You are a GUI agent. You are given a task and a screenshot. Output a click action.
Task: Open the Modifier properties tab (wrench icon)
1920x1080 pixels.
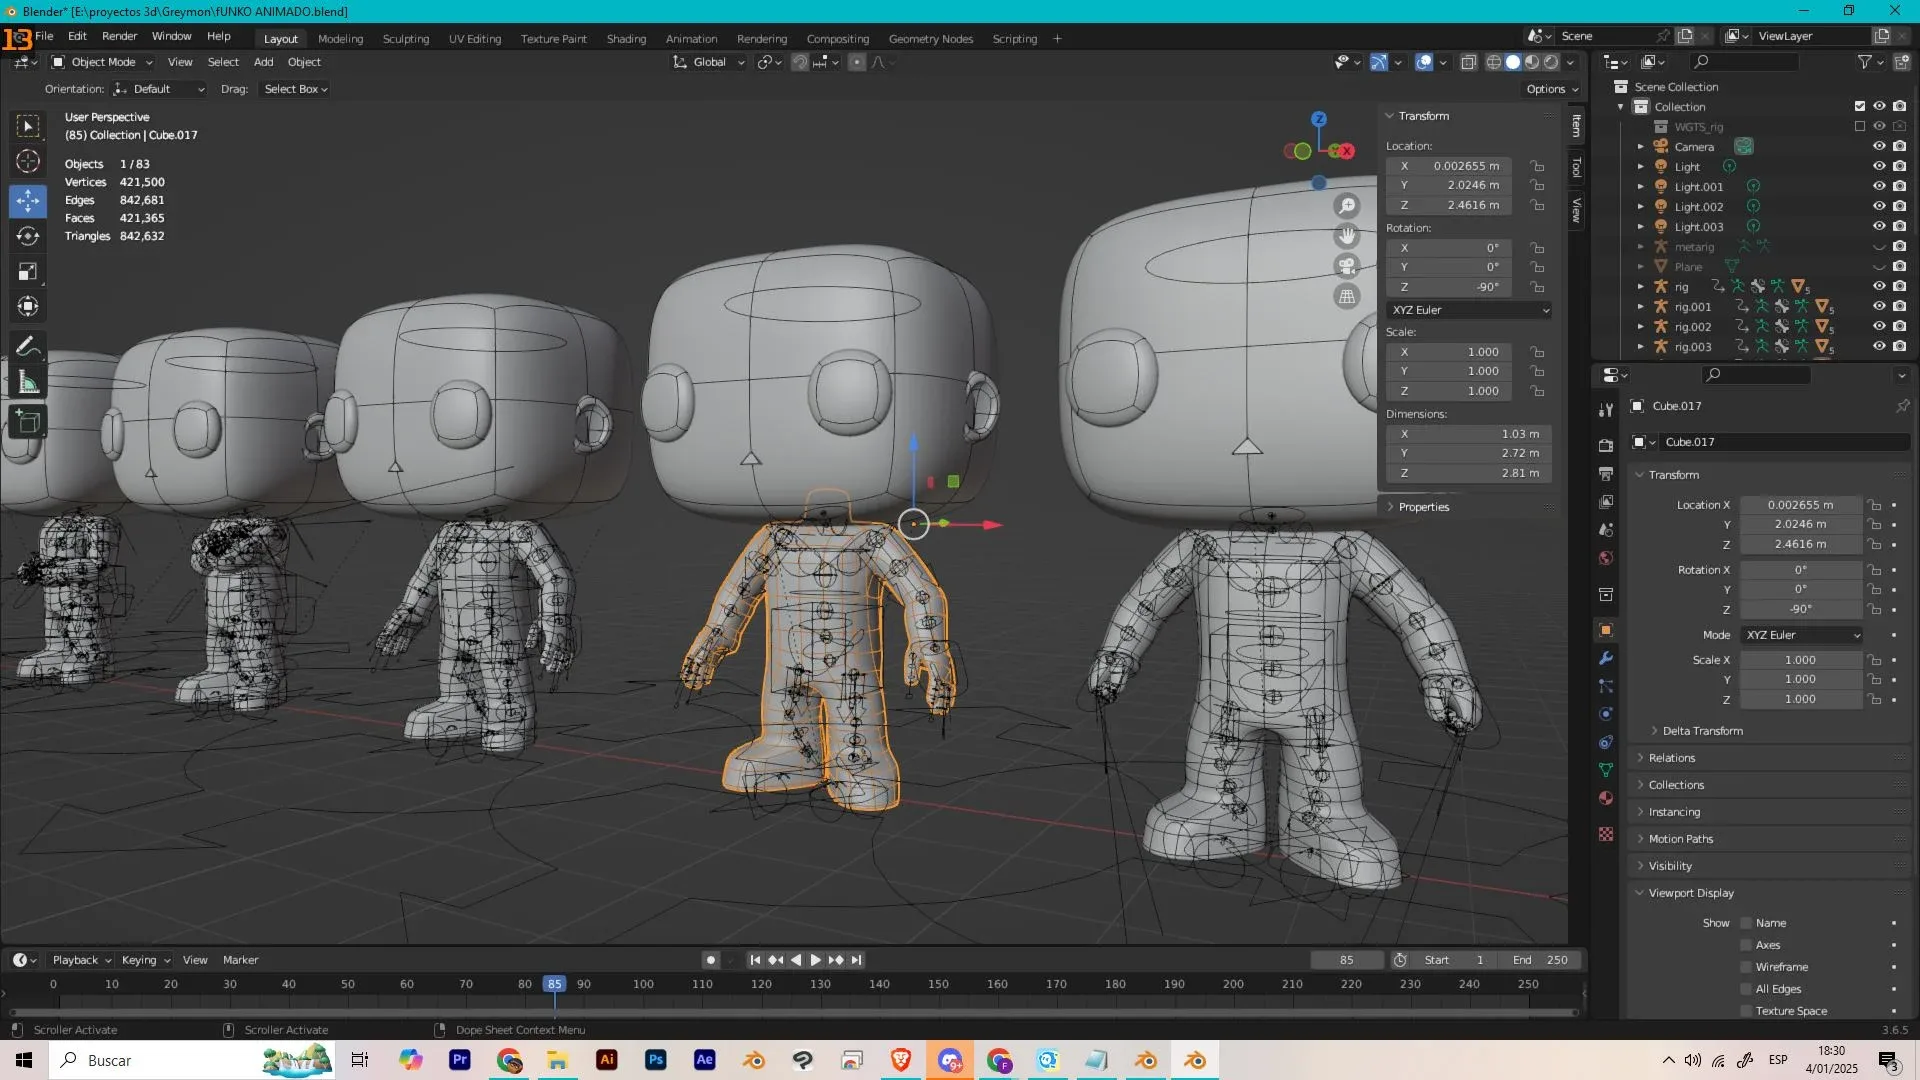[1605, 658]
